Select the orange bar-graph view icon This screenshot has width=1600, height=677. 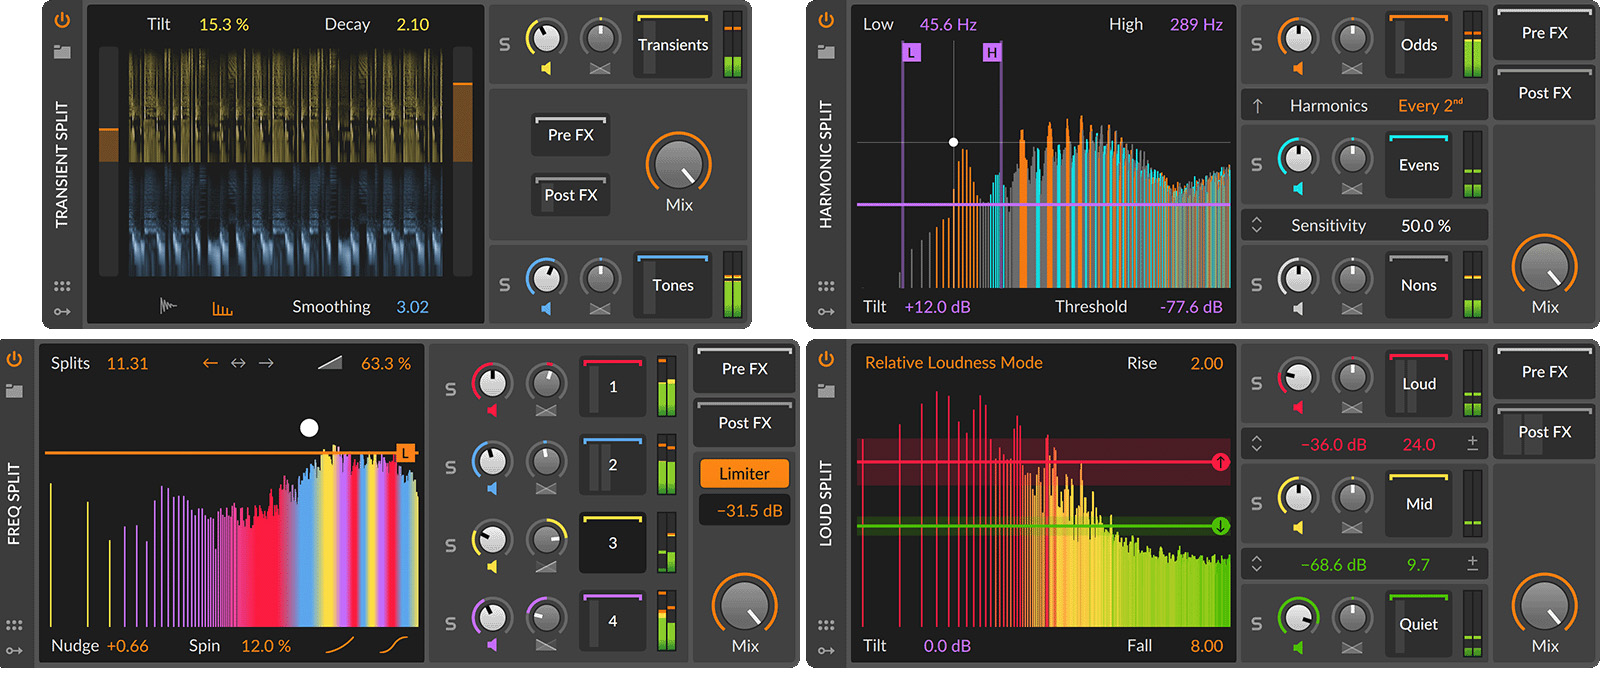tap(222, 308)
